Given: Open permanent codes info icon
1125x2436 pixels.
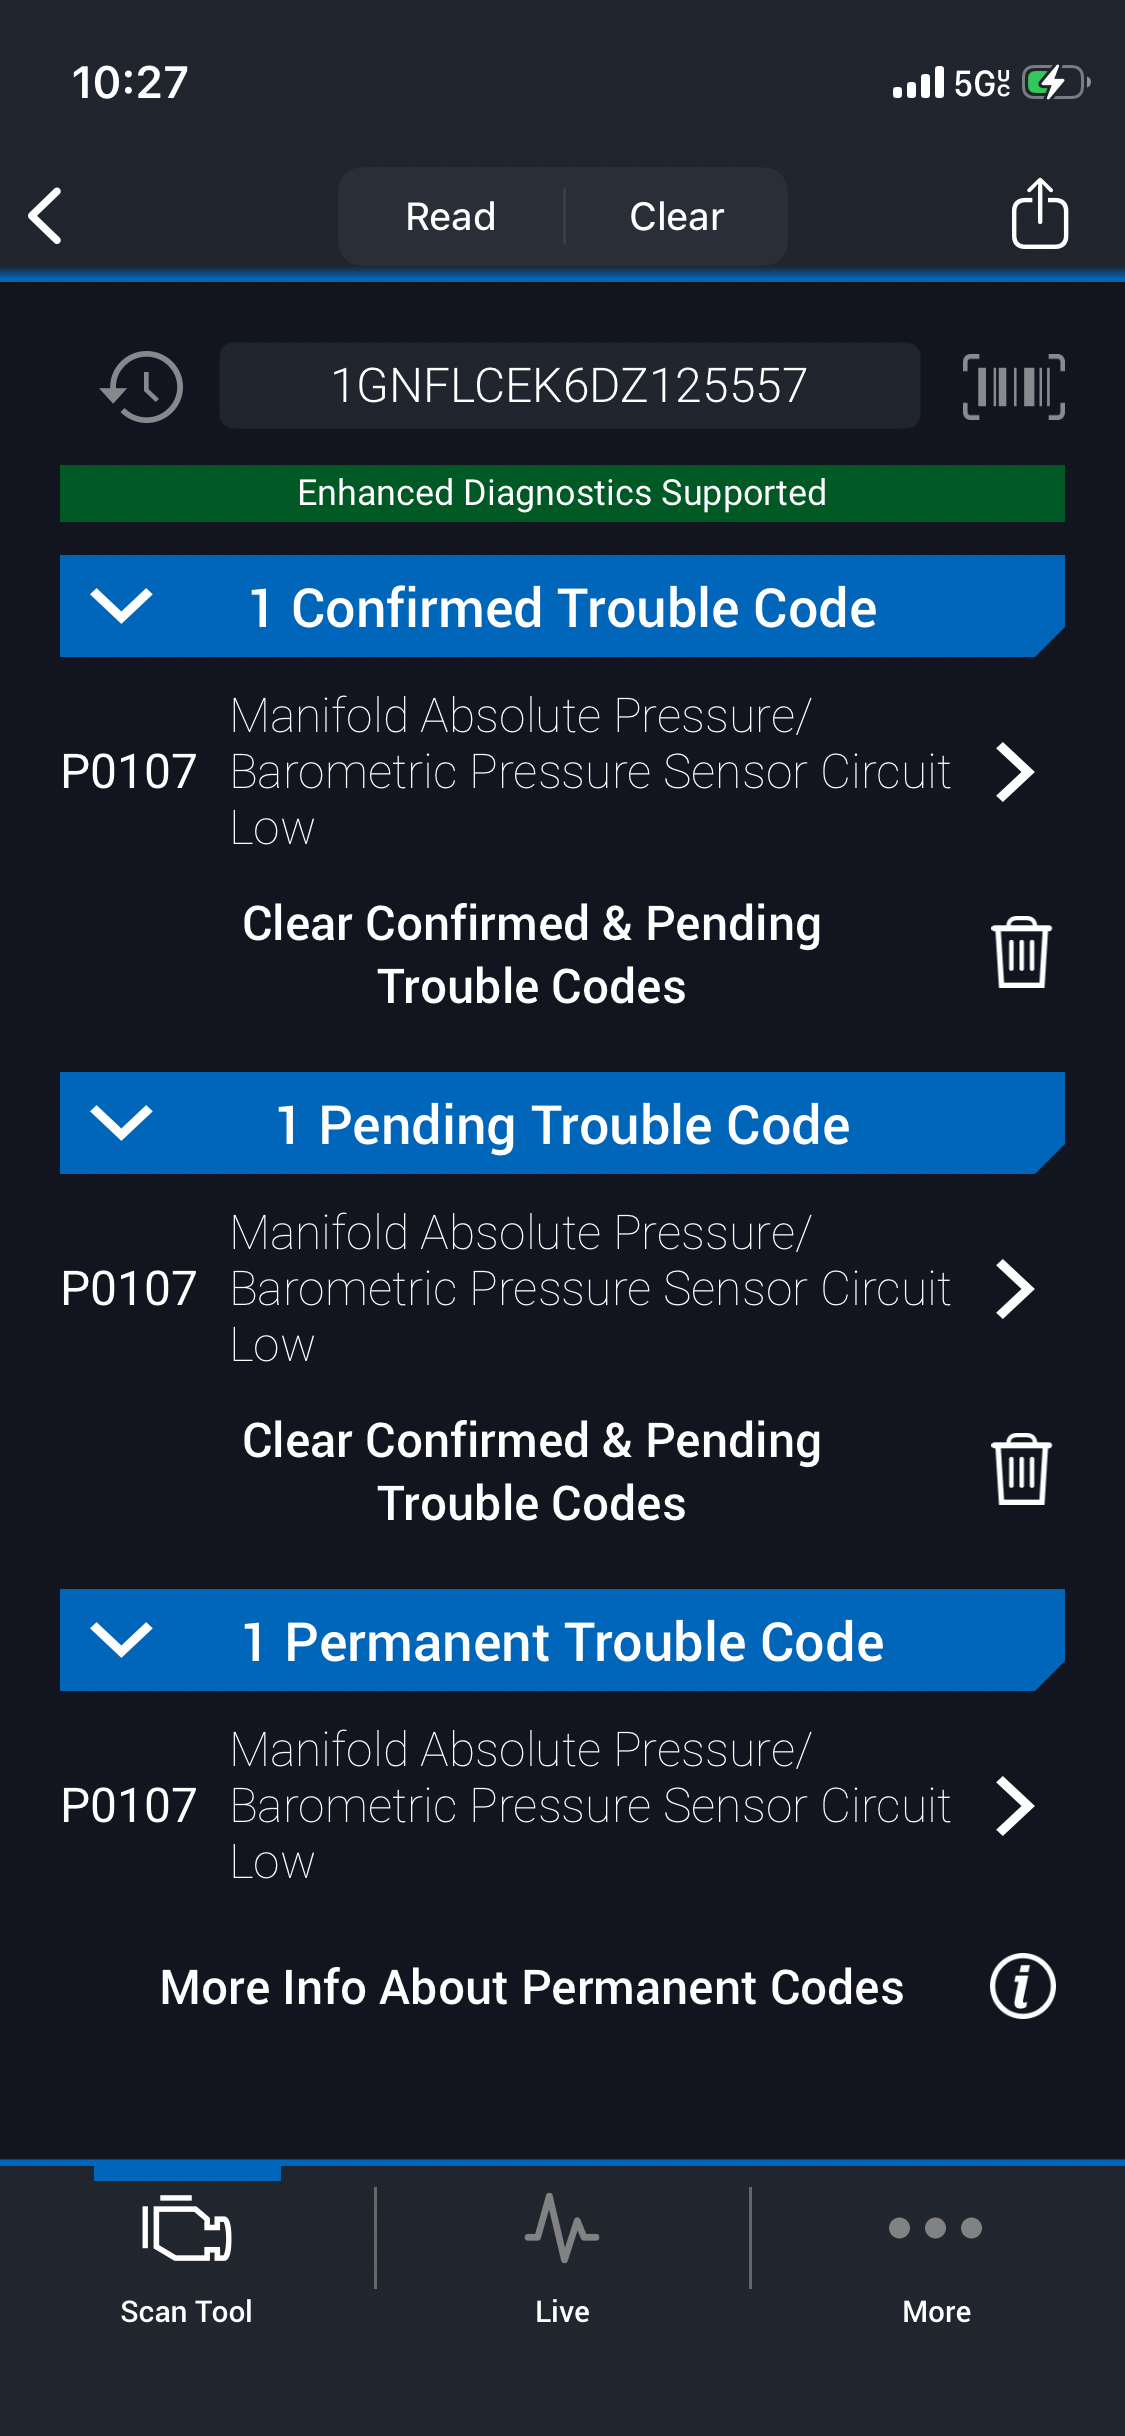Looking at the screenshot, I should pos(1021,1986).
